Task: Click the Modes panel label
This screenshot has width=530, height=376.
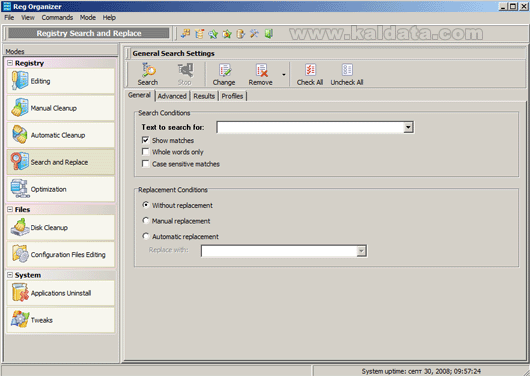Action: pyautogui.click(x=15, y=51)
